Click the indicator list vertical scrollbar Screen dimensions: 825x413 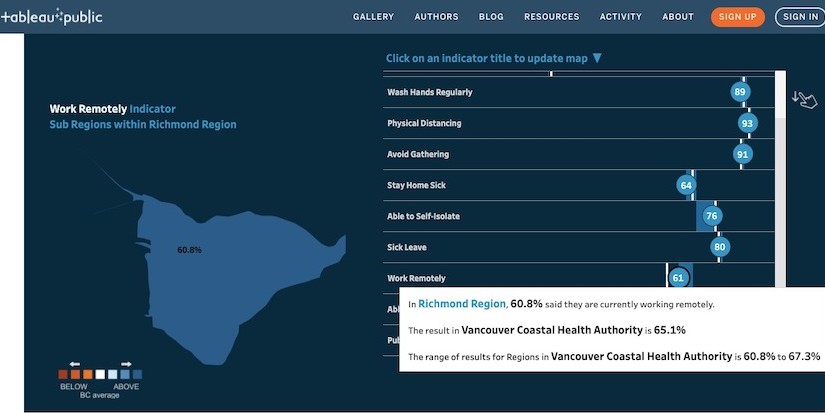point(780,180)
